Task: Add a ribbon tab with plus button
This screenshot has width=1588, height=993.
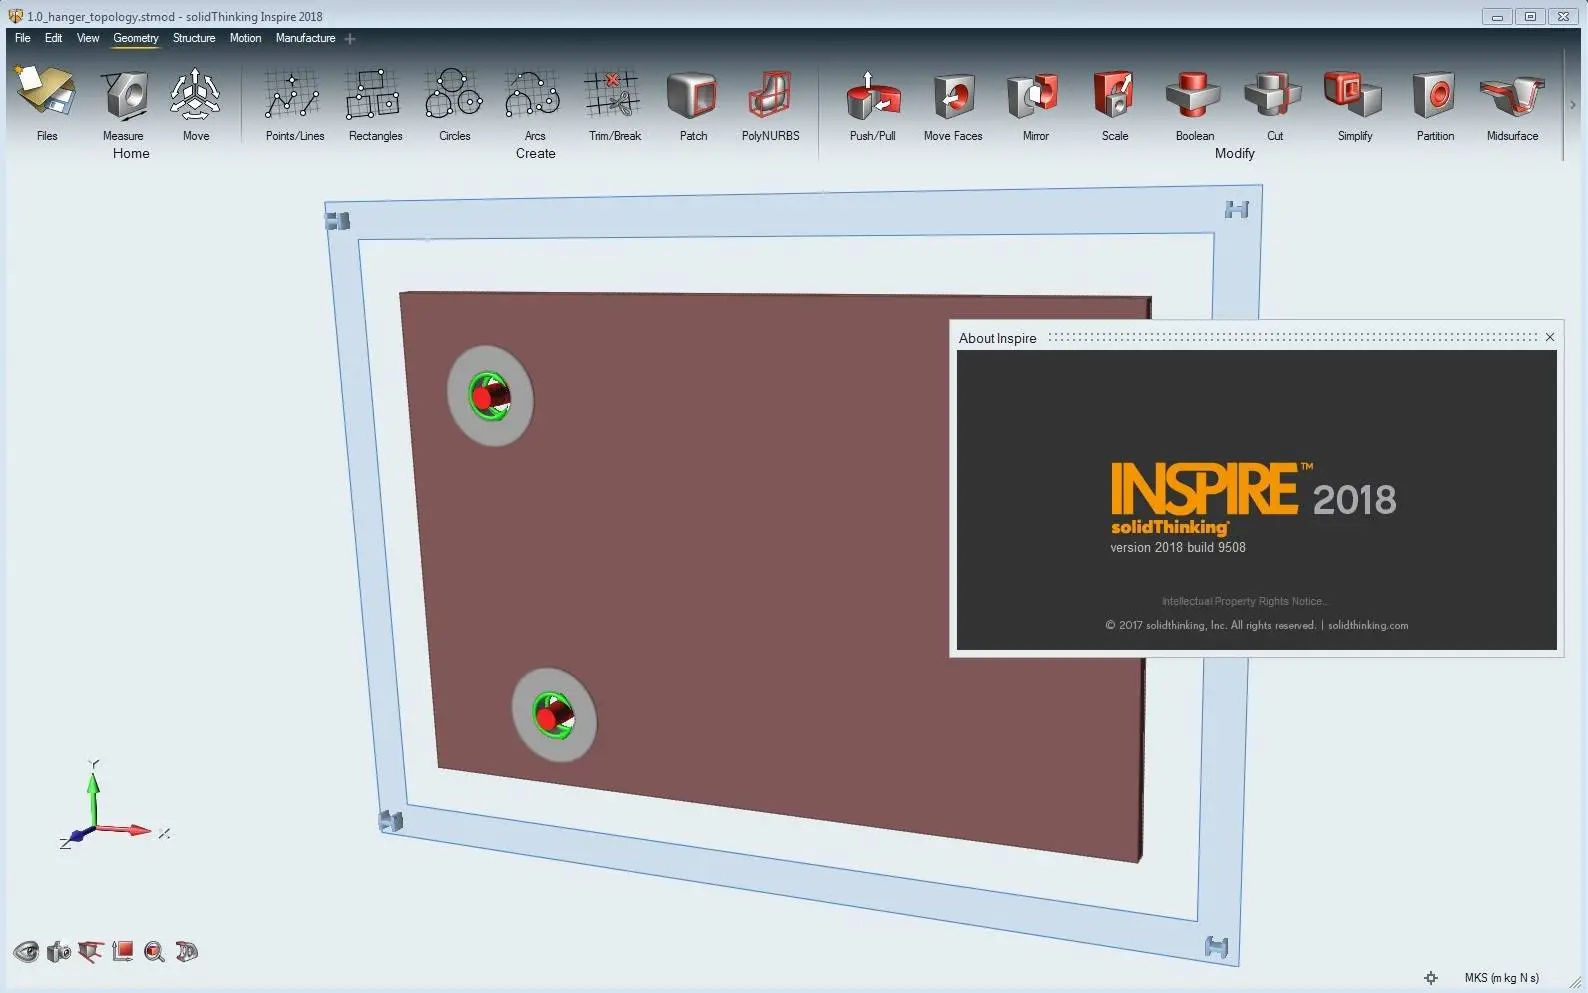Action: point(350,39)
